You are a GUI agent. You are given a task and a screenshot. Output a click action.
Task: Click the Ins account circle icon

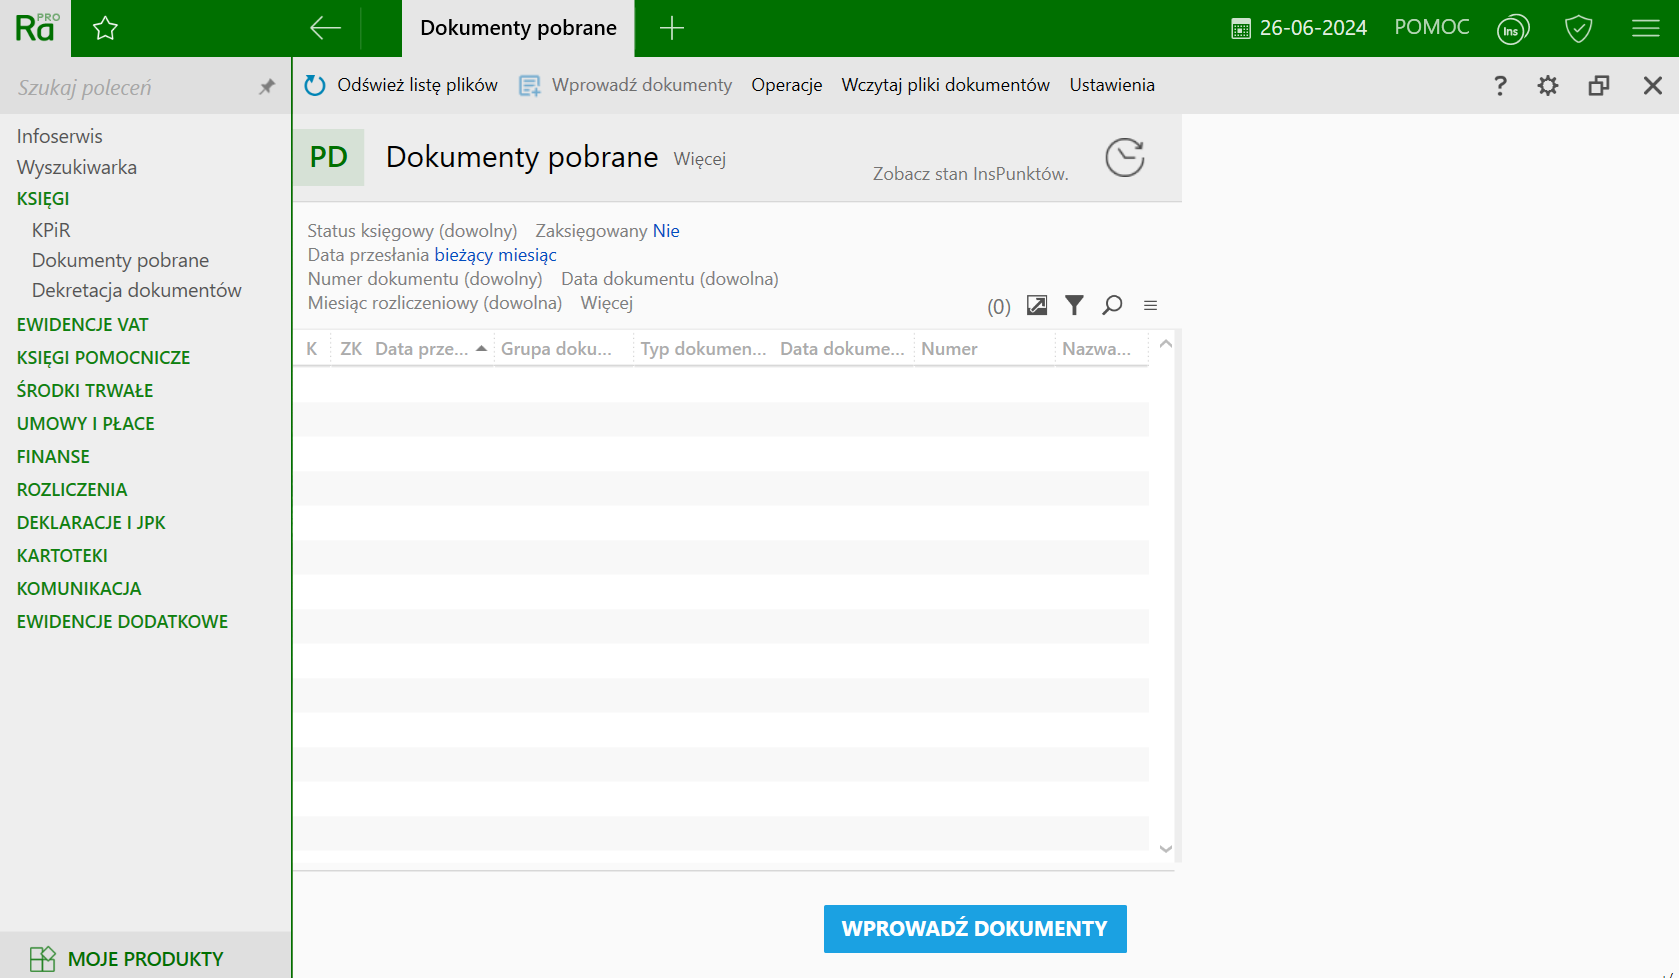pos(1513,29)
